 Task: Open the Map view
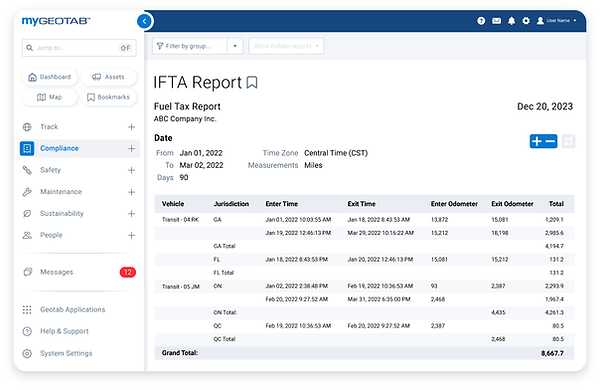(x=50, y=97)
